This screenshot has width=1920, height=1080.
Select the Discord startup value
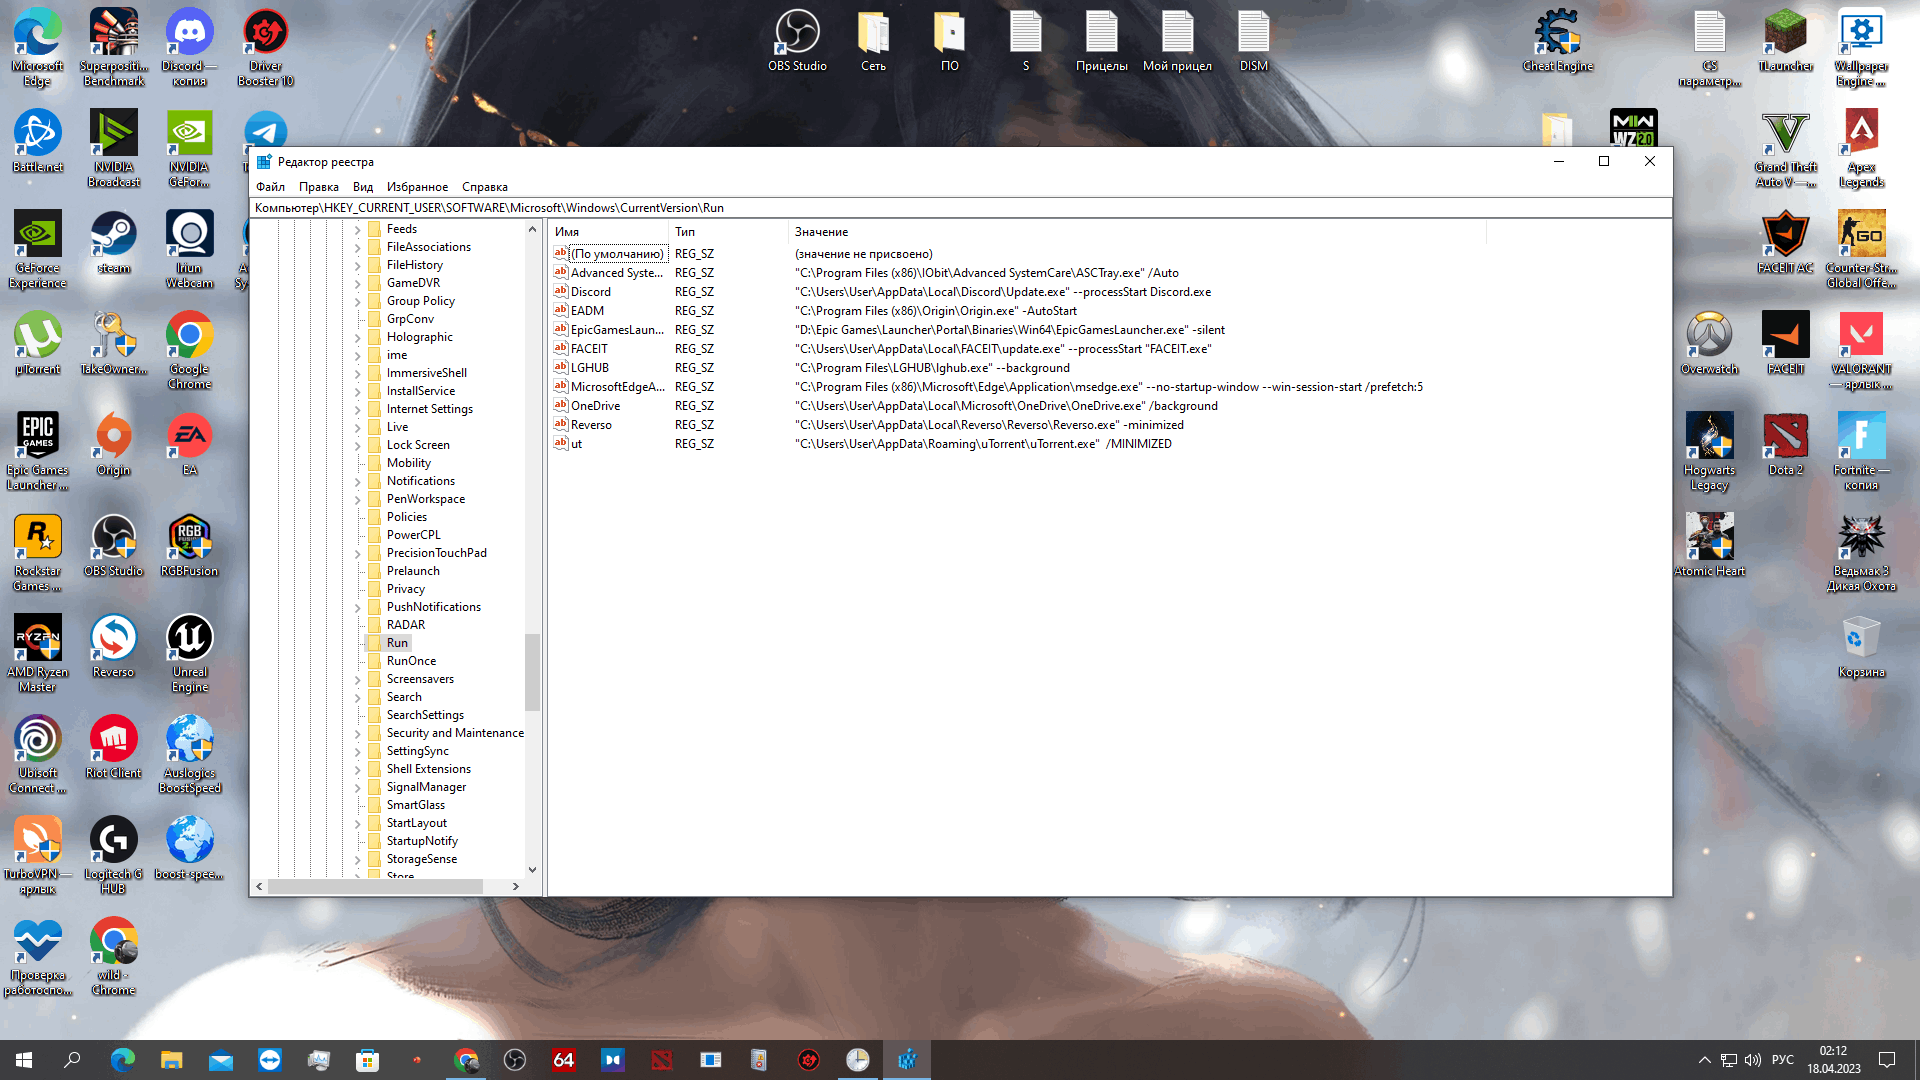(x=590, y=292)
